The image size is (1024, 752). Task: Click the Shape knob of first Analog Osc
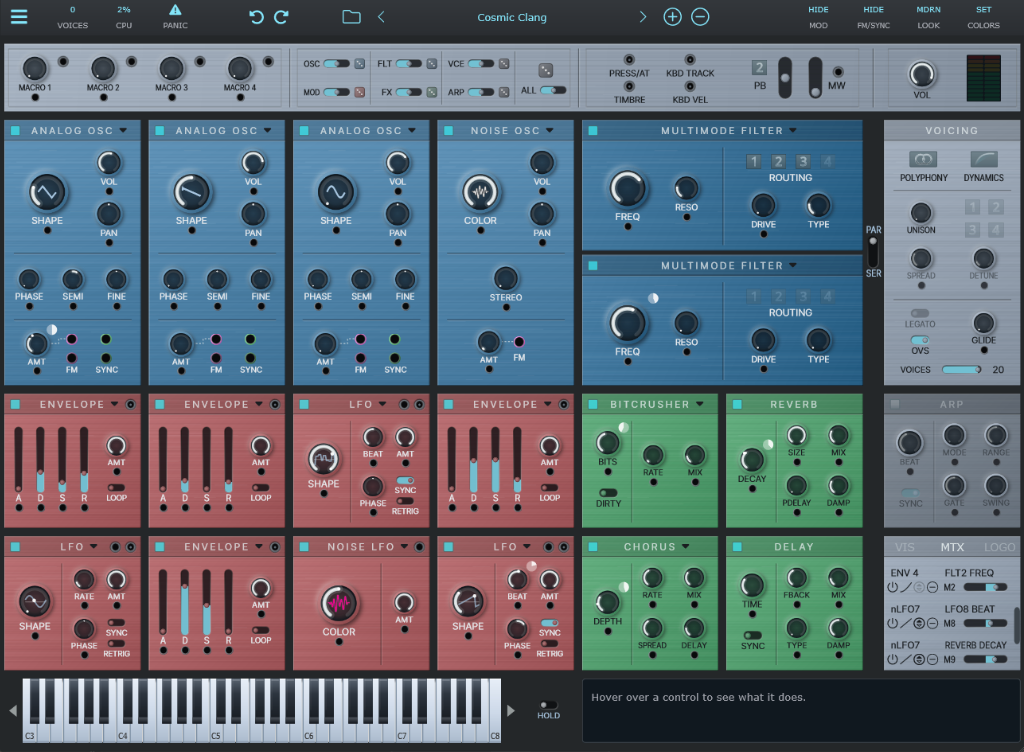point(47,193)
